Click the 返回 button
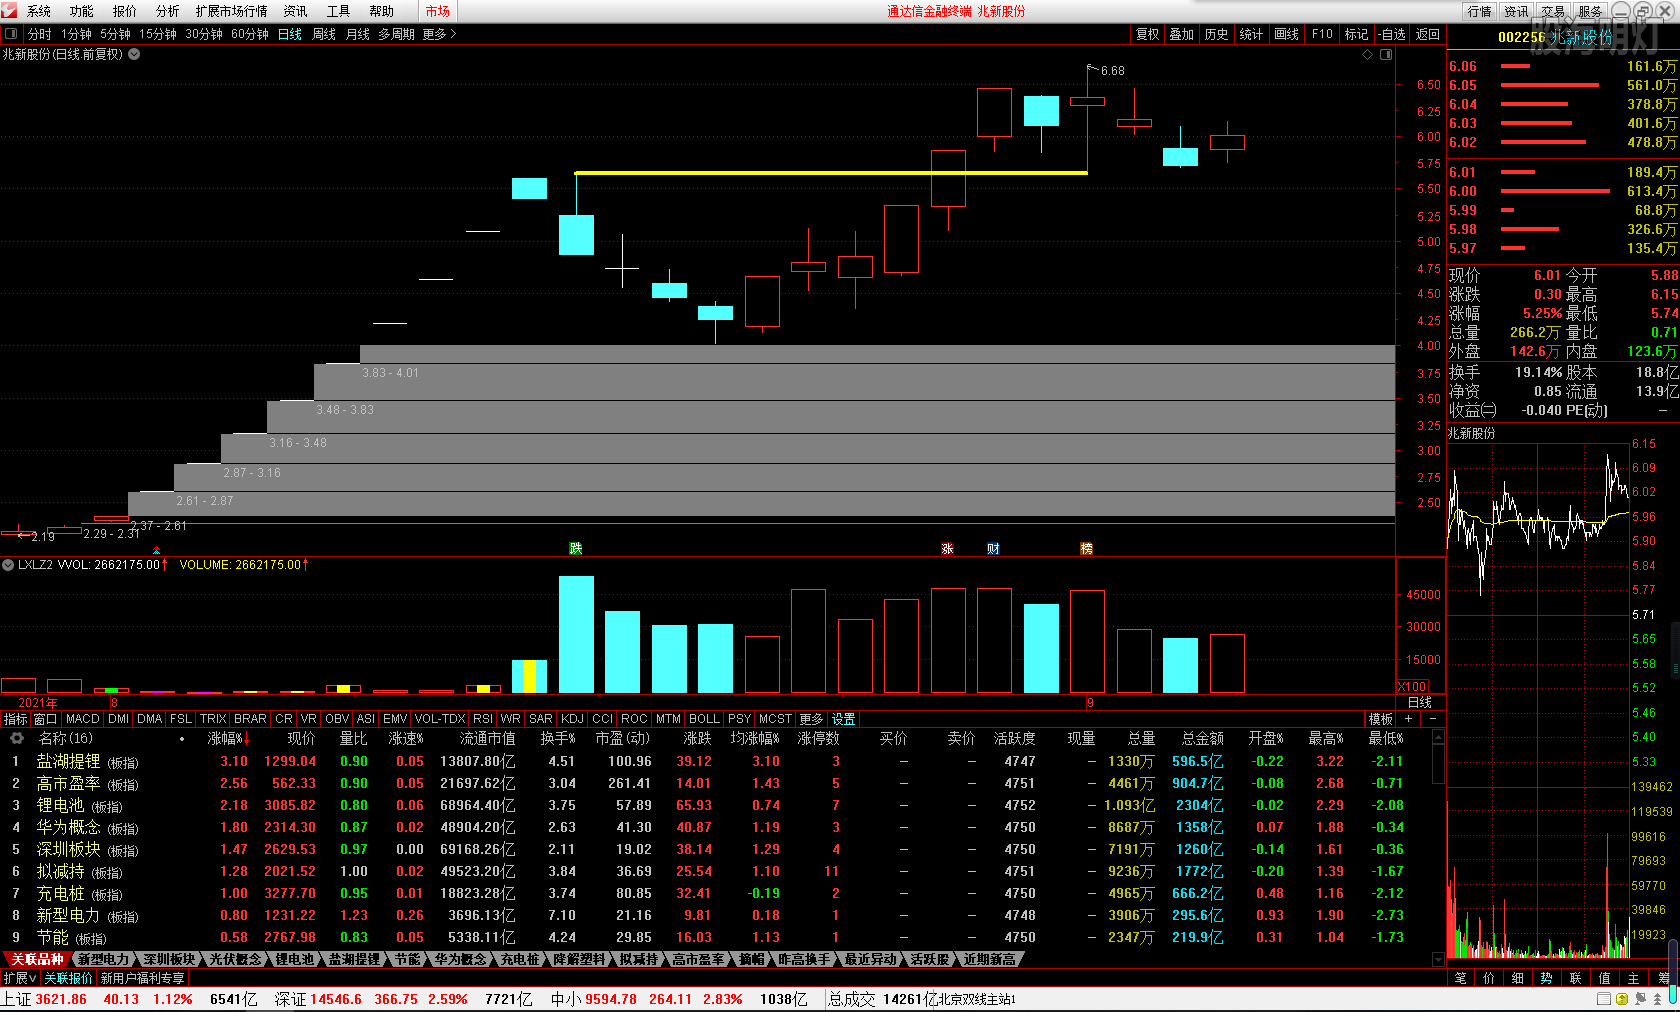Image resolution: width=1680 pixels, height=1012 pixels. coord(1428,34)
